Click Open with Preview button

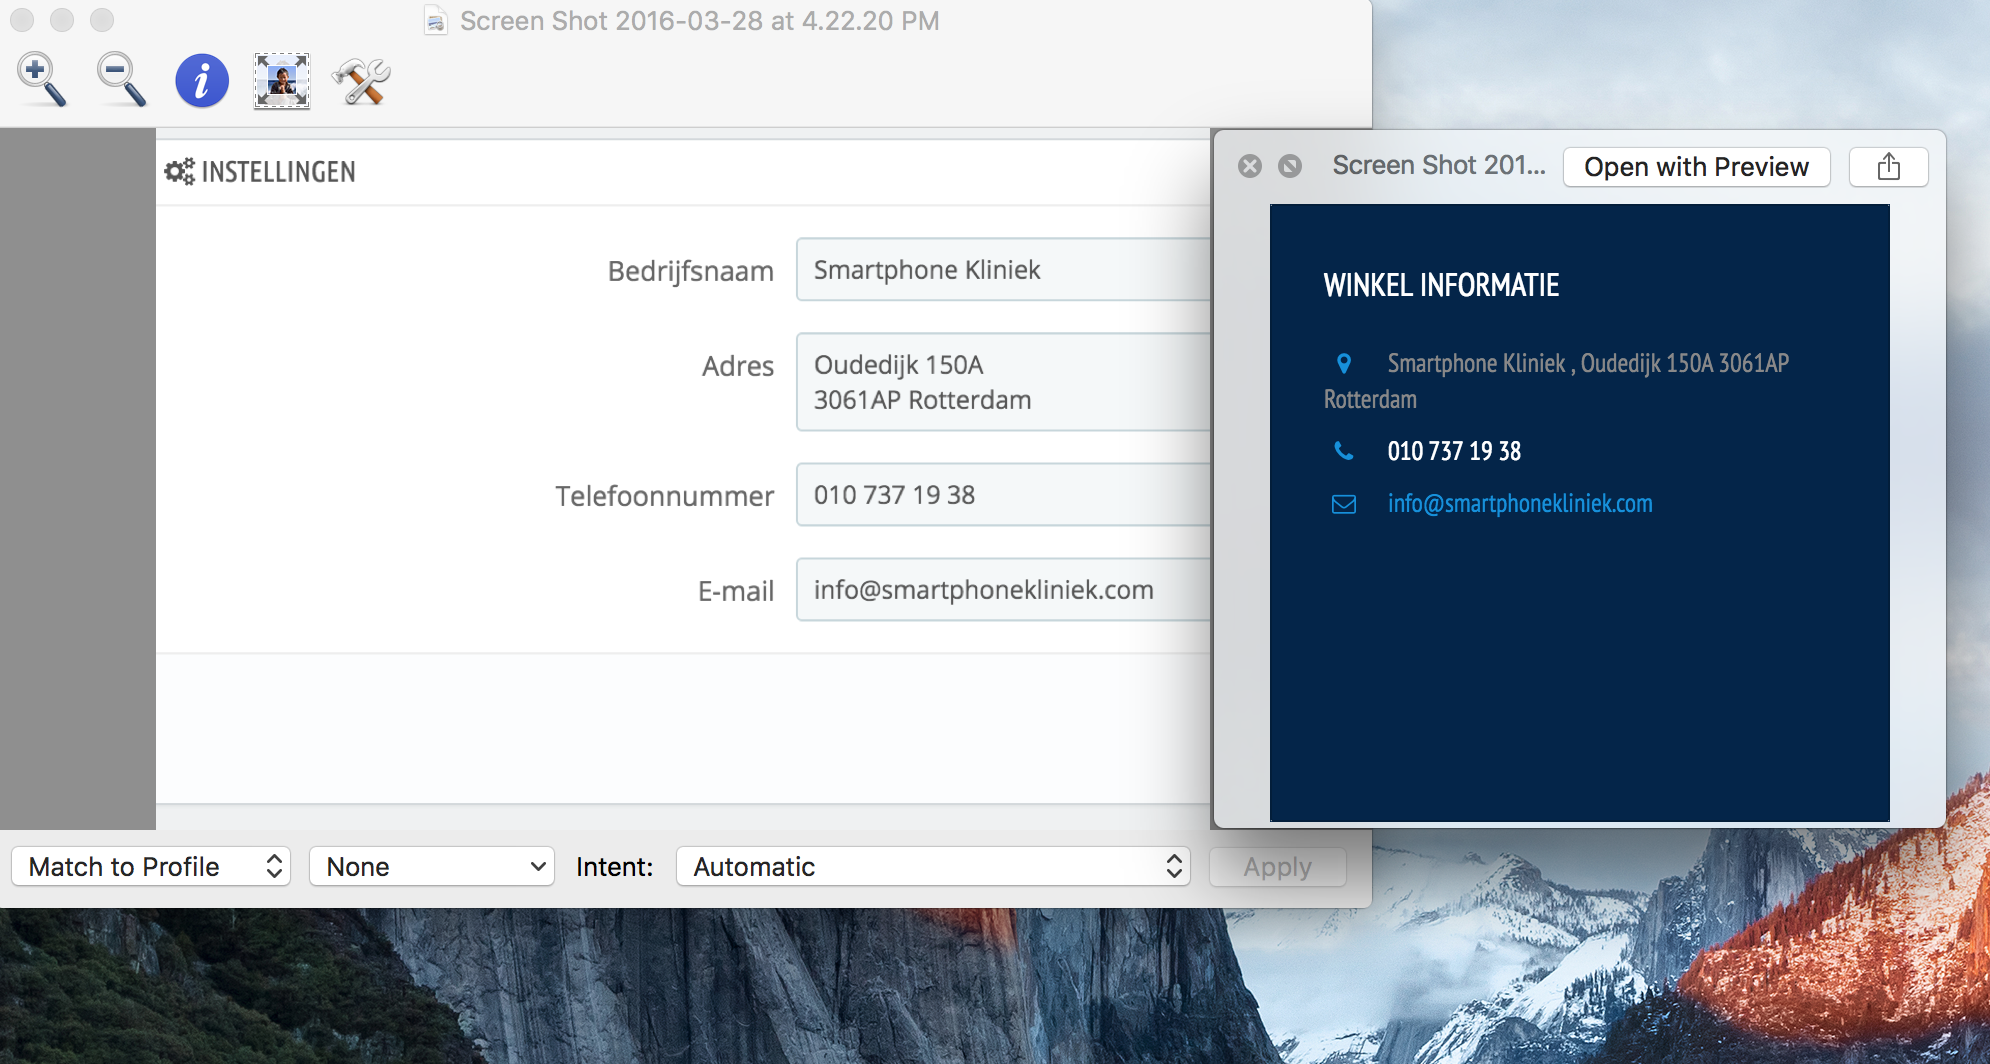pos(1696,167)
